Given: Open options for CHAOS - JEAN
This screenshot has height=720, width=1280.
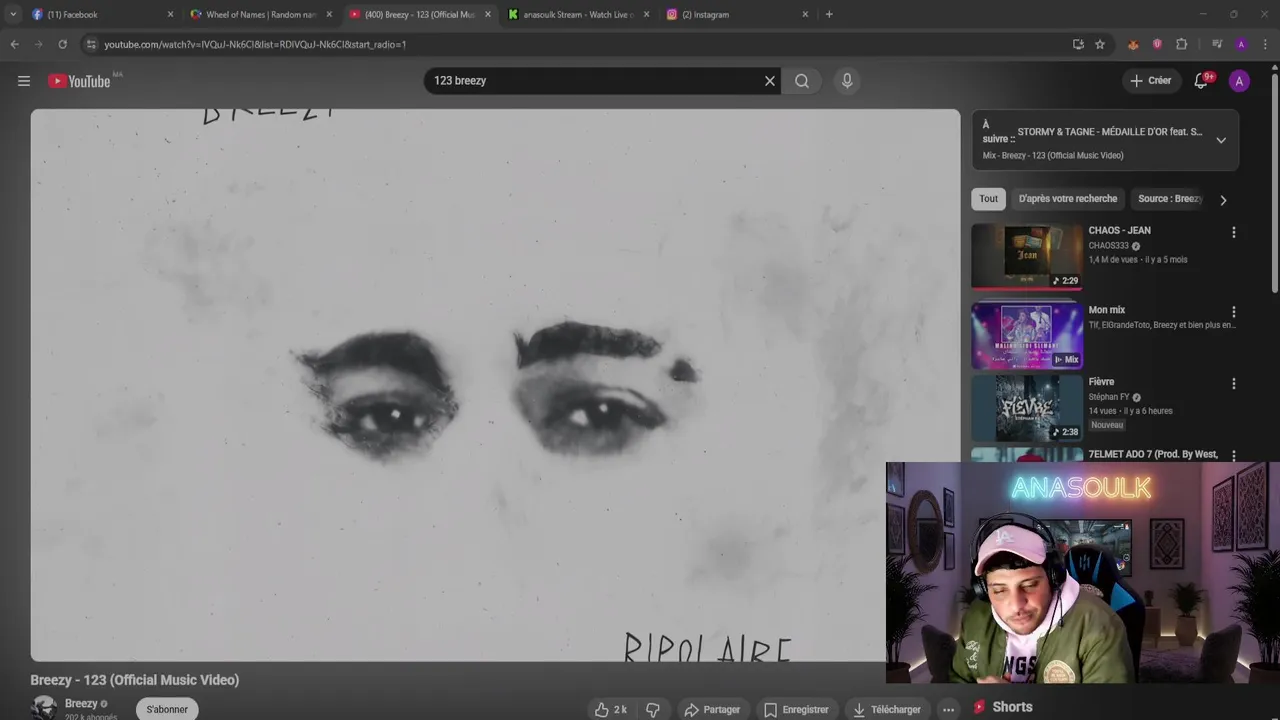Looking at the screenshot, I should tap(1233, 232).
